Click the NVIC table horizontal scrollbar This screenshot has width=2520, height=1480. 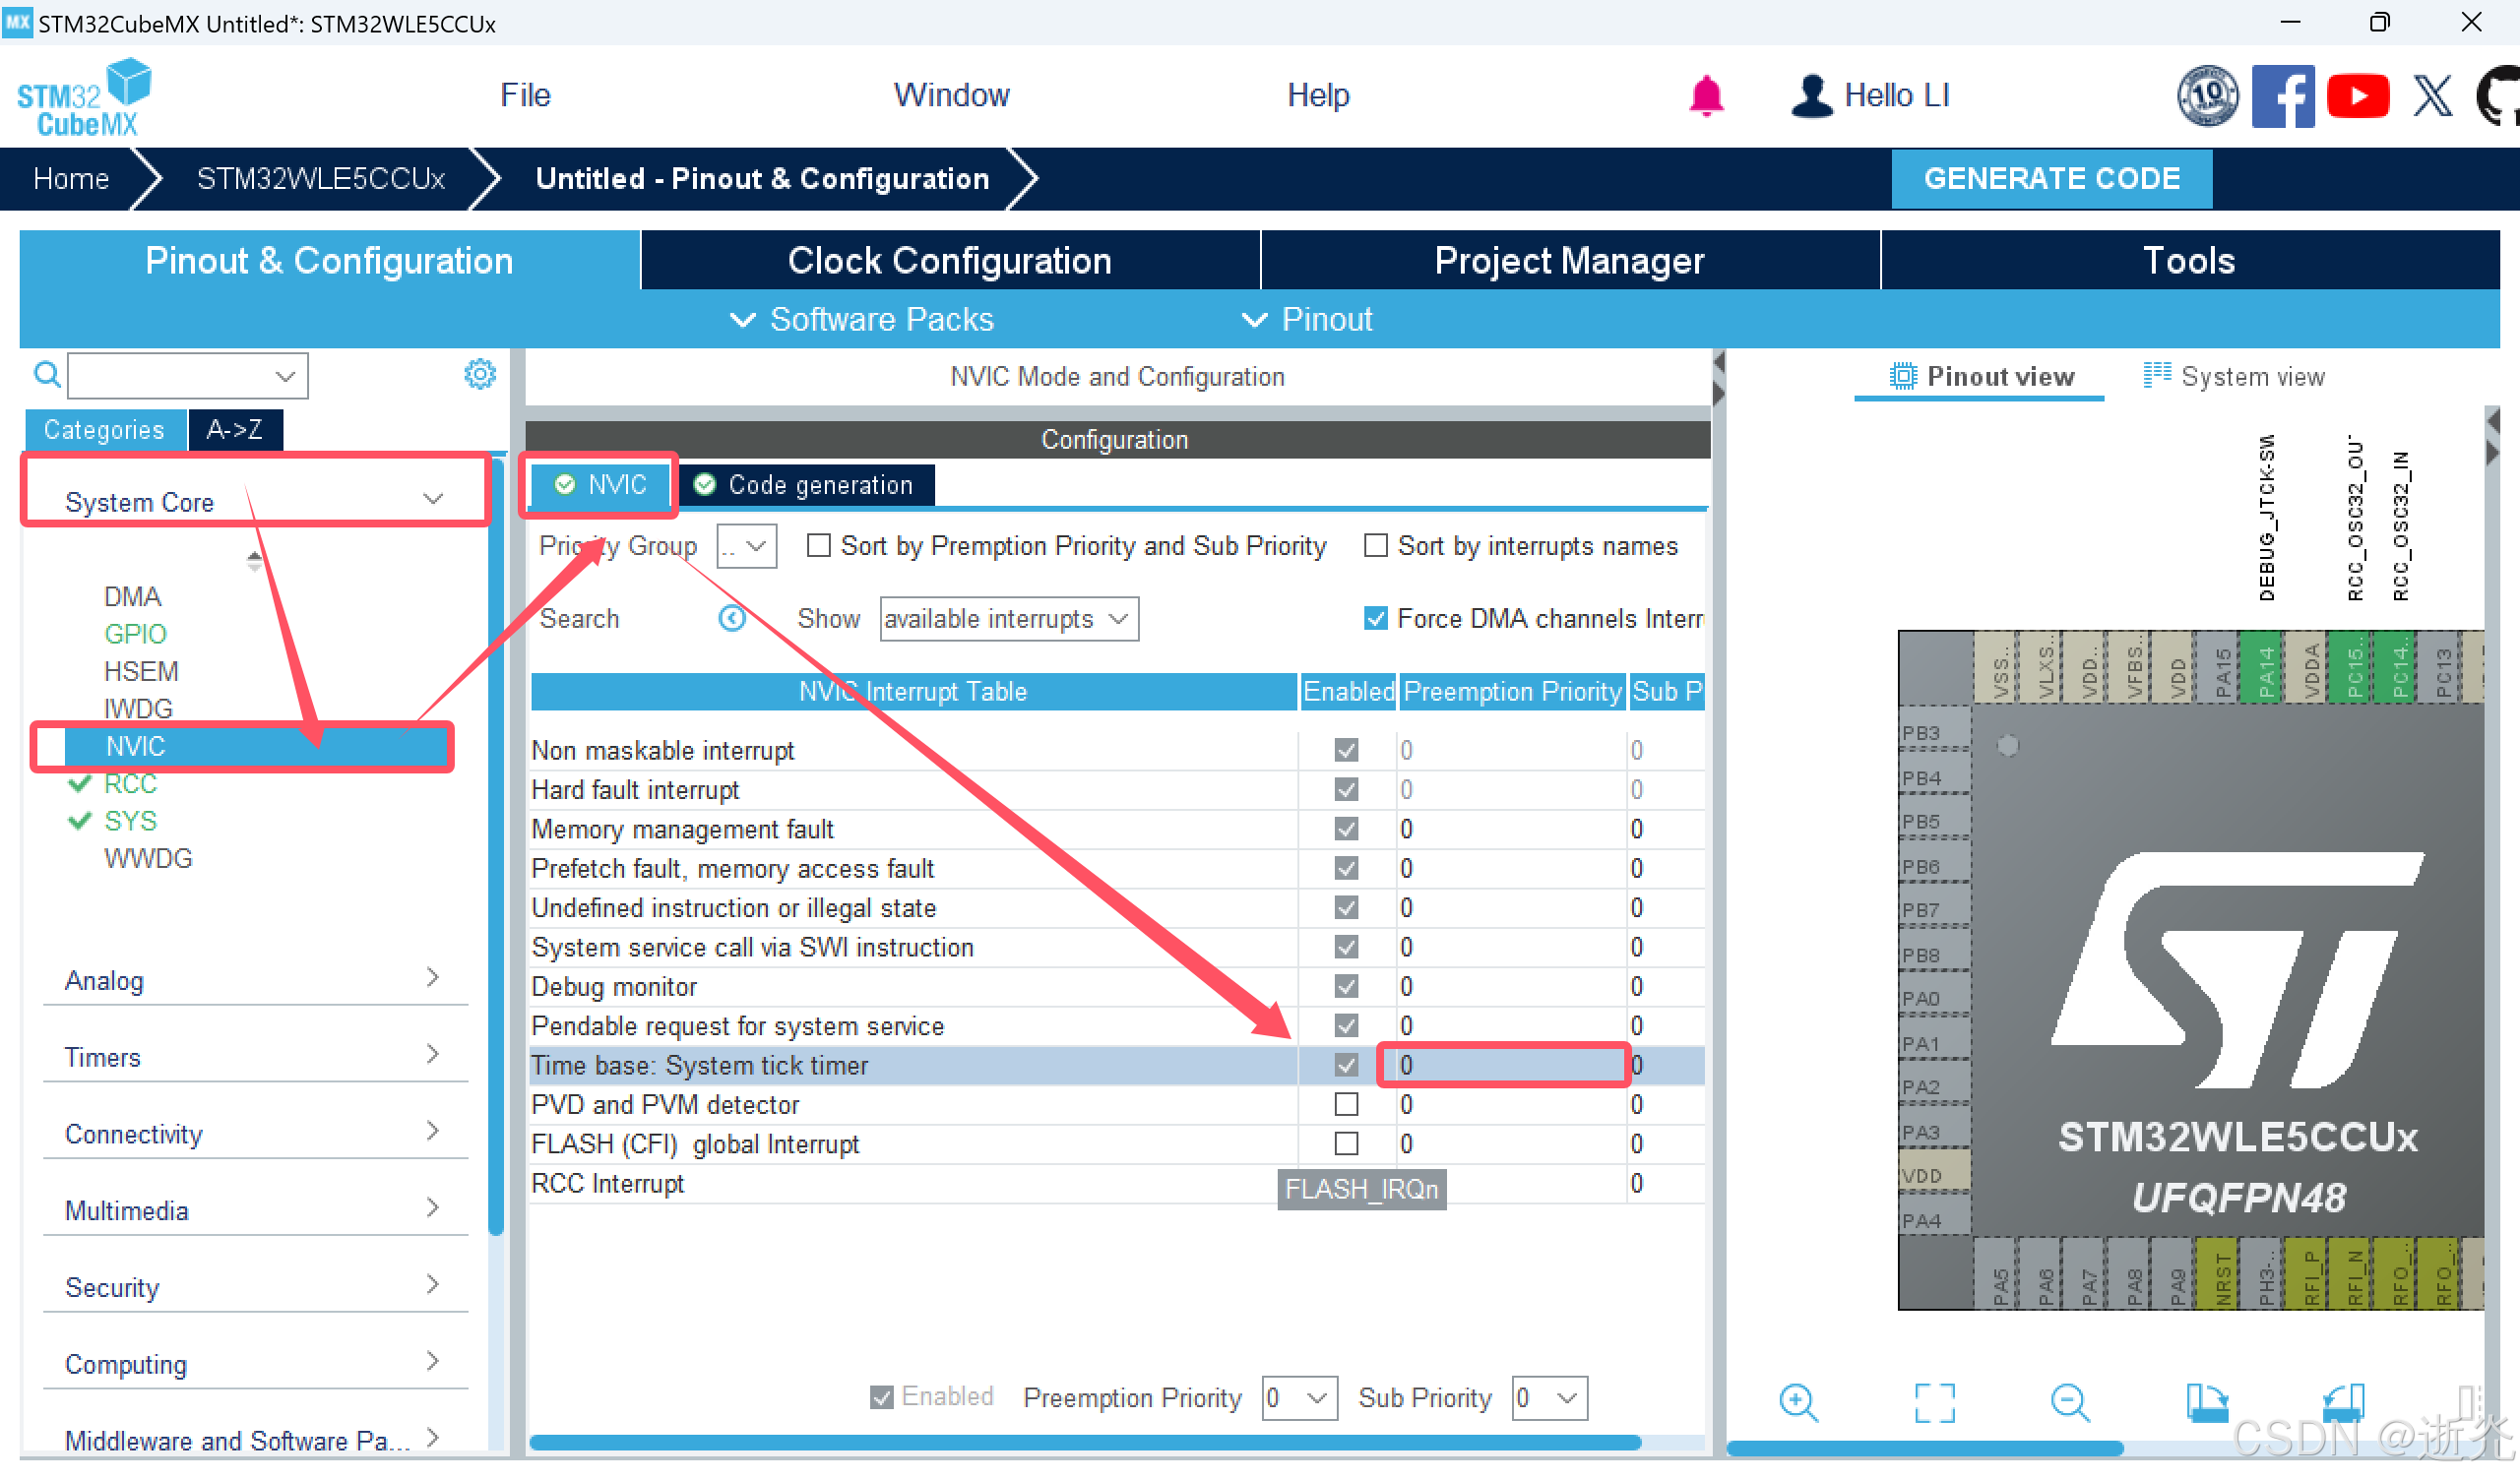(1084, 1442)
